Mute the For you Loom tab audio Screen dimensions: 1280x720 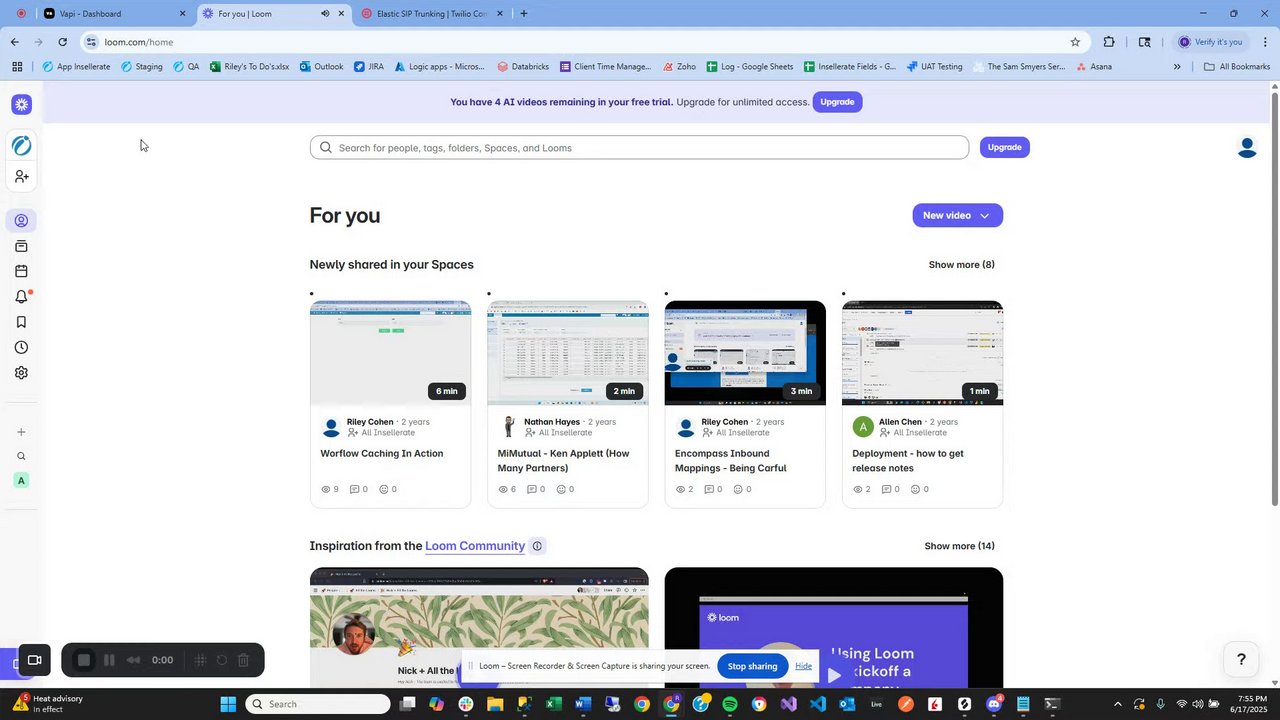click(x=325, y=14)
